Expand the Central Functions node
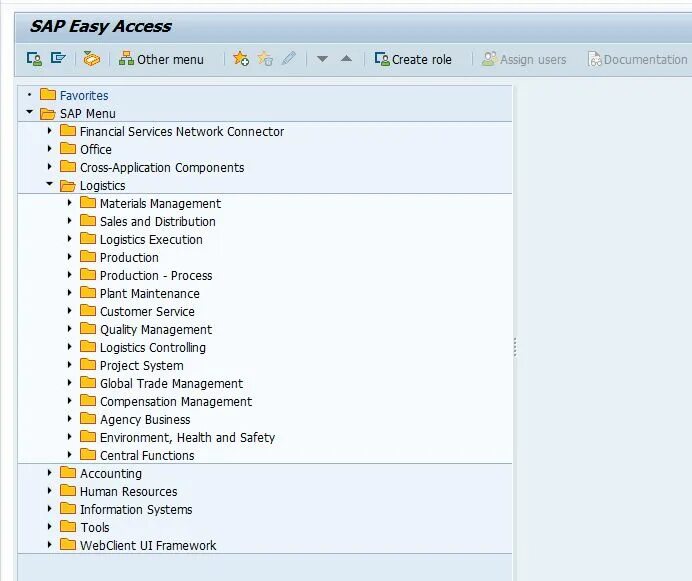This screenshot has height=581, width=692. pos(69,454)
